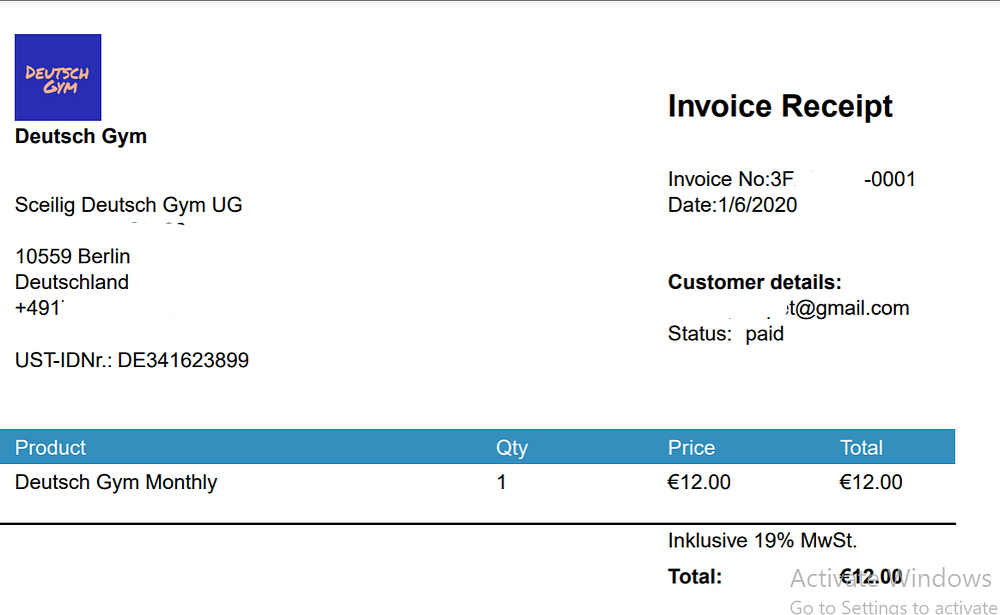Select the Inklusive 19% MwSt. line
The height and width of the screenshot is (615, 1000).
pos(762,540)
